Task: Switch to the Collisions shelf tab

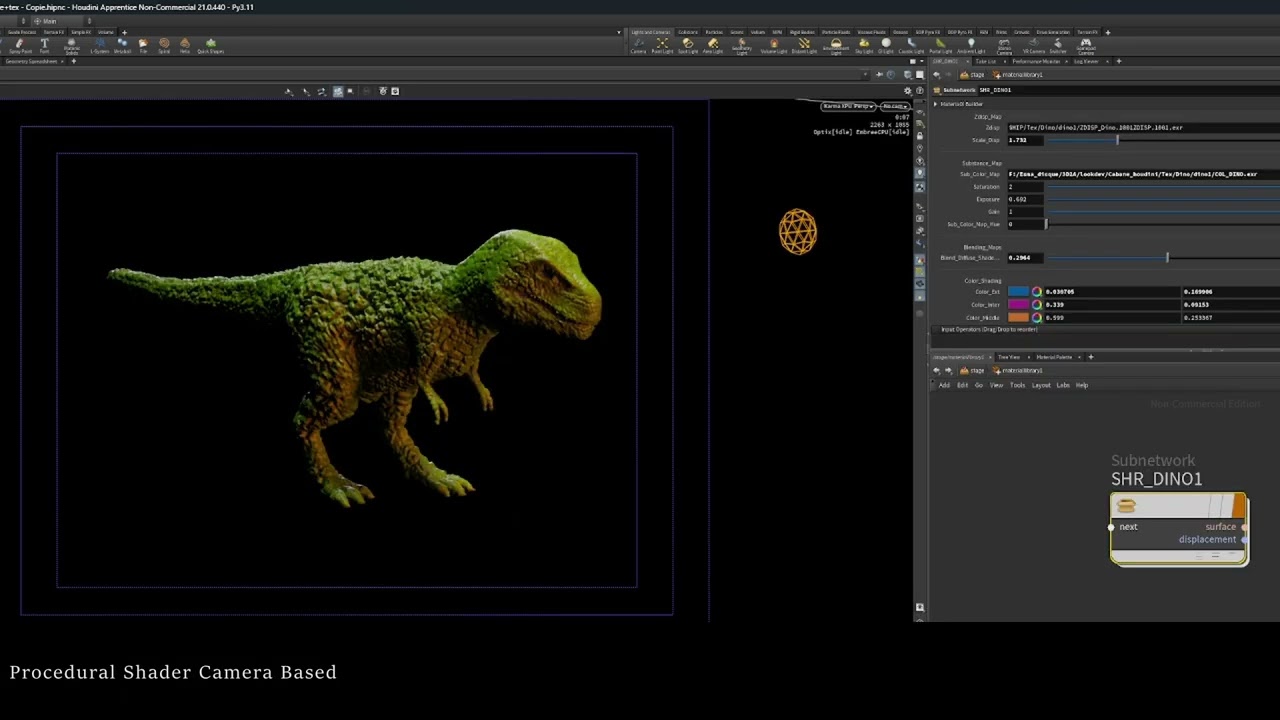Action: point(688,32)
